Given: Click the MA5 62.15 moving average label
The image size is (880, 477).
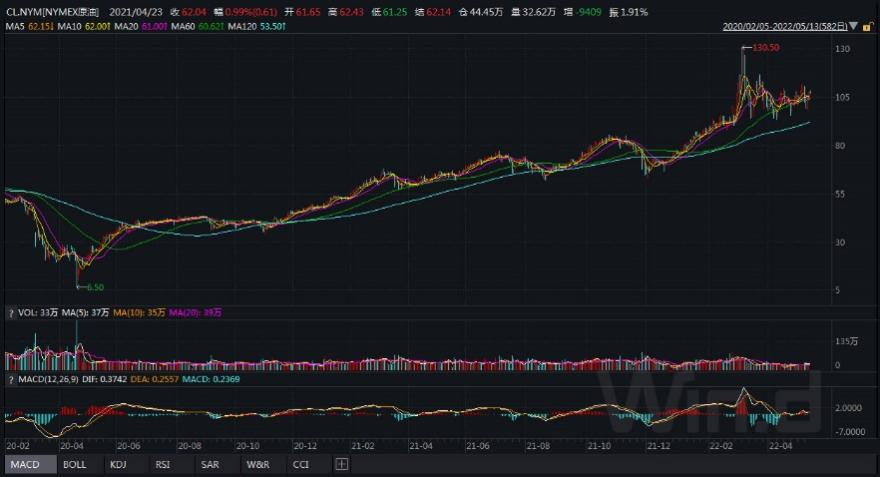Looking at the screenshot, I should tap(29, 26).
